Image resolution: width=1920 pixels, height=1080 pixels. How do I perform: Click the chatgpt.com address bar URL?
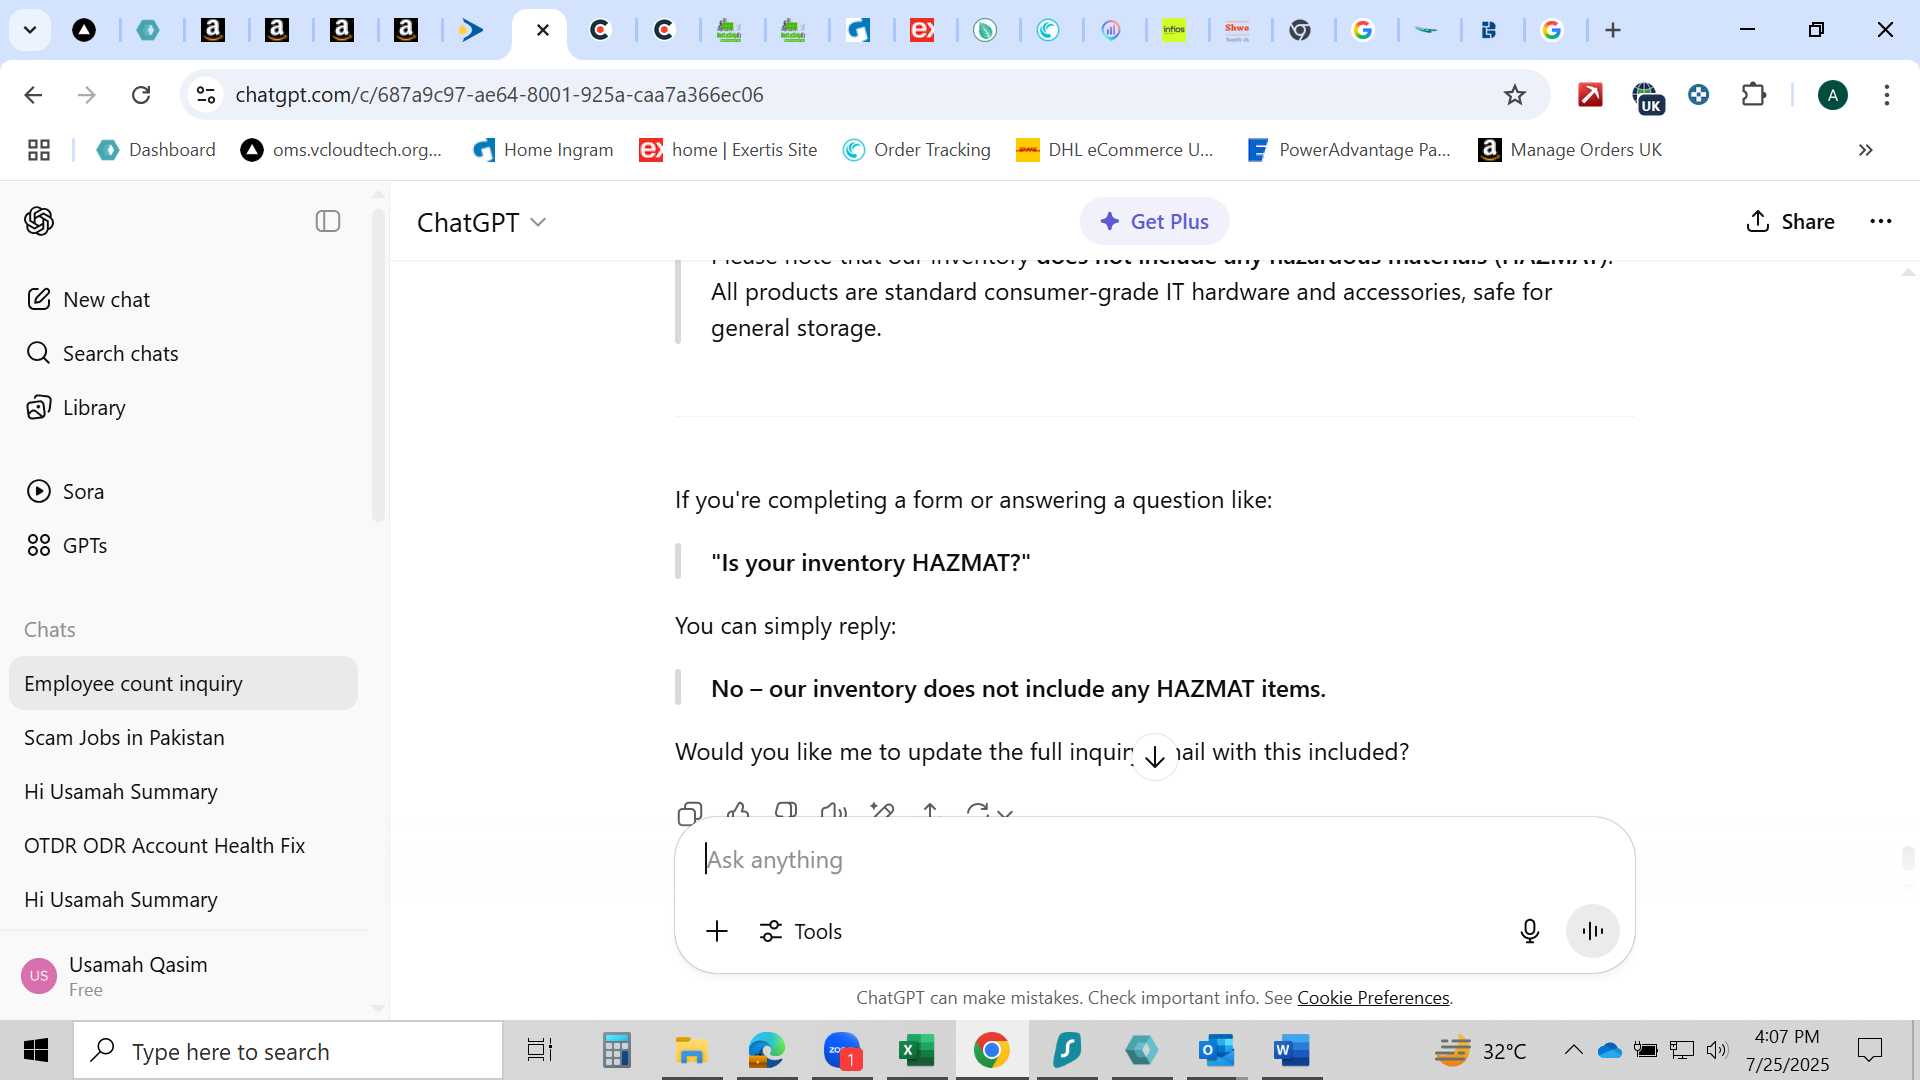click(499, 95)
